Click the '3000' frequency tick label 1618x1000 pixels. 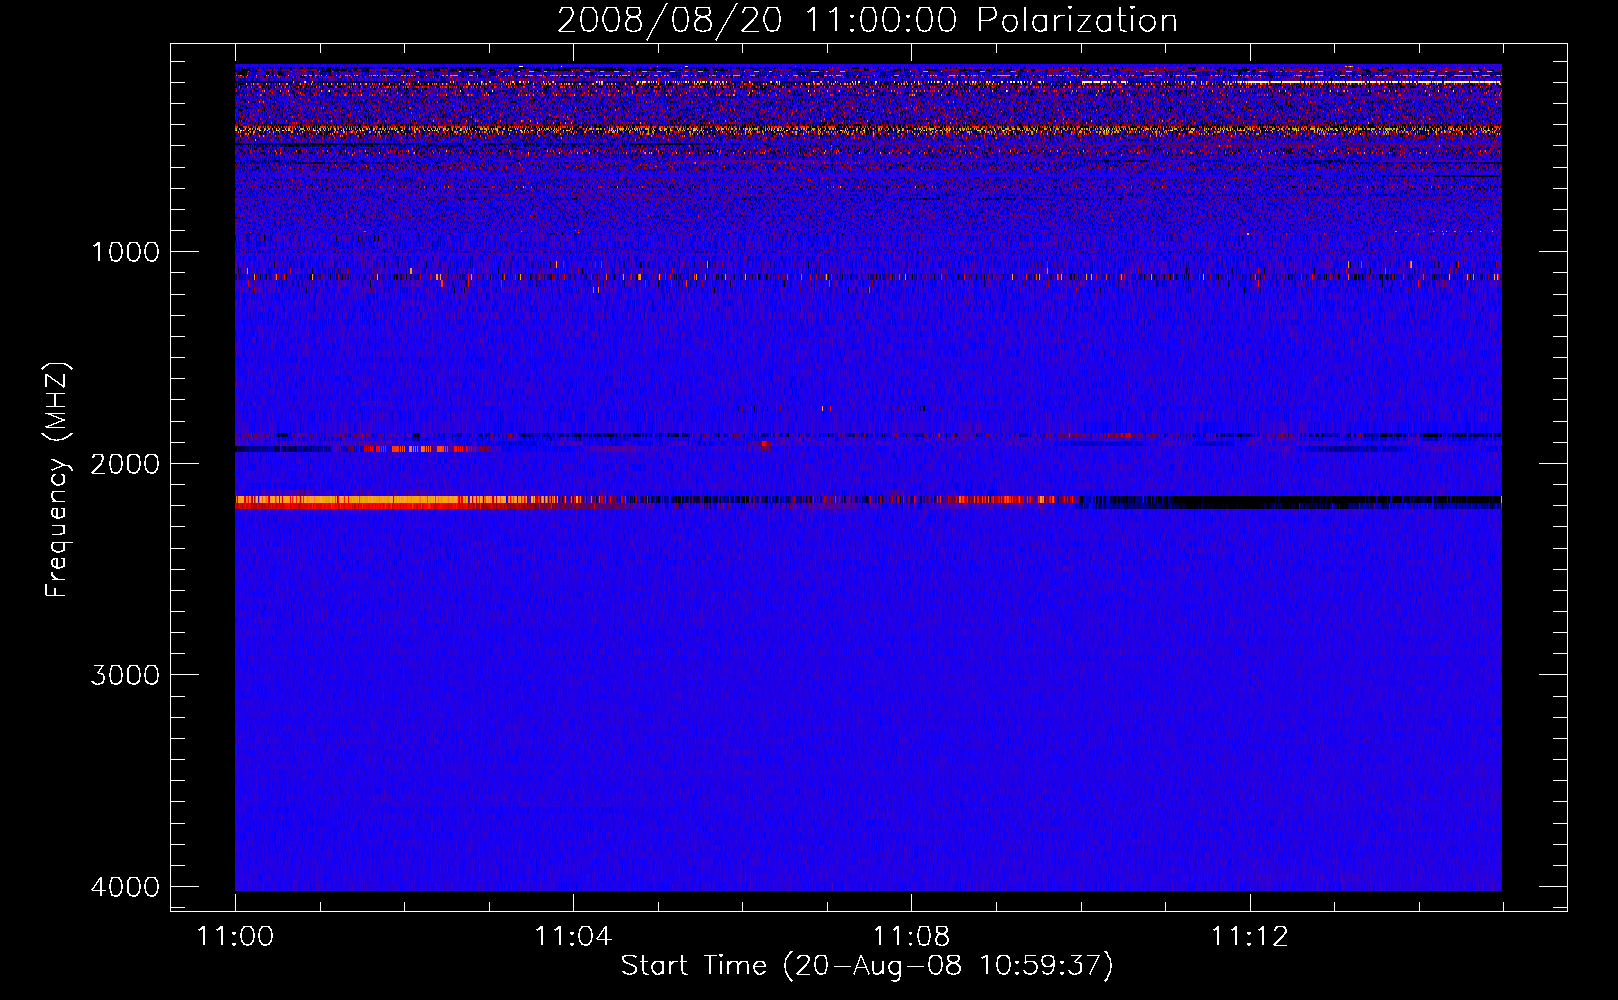click(125, 675)
